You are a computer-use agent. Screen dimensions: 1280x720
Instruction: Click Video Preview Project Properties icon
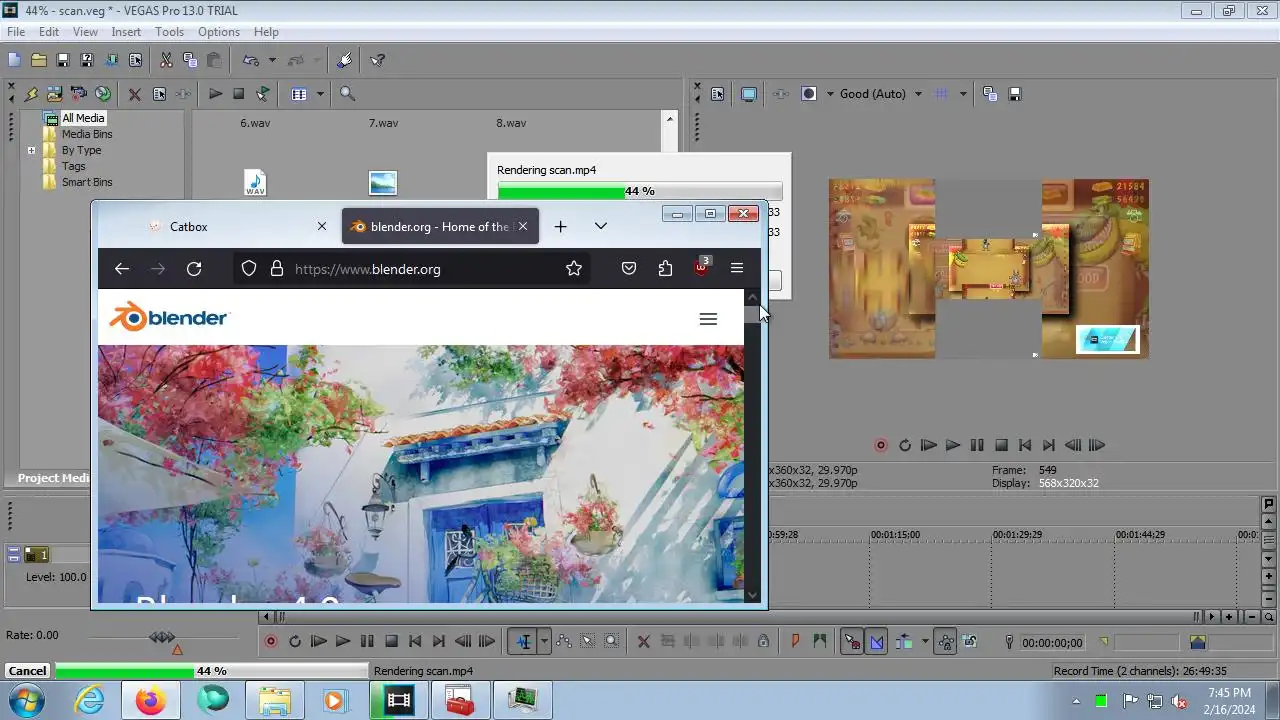[x=717, y=94]
